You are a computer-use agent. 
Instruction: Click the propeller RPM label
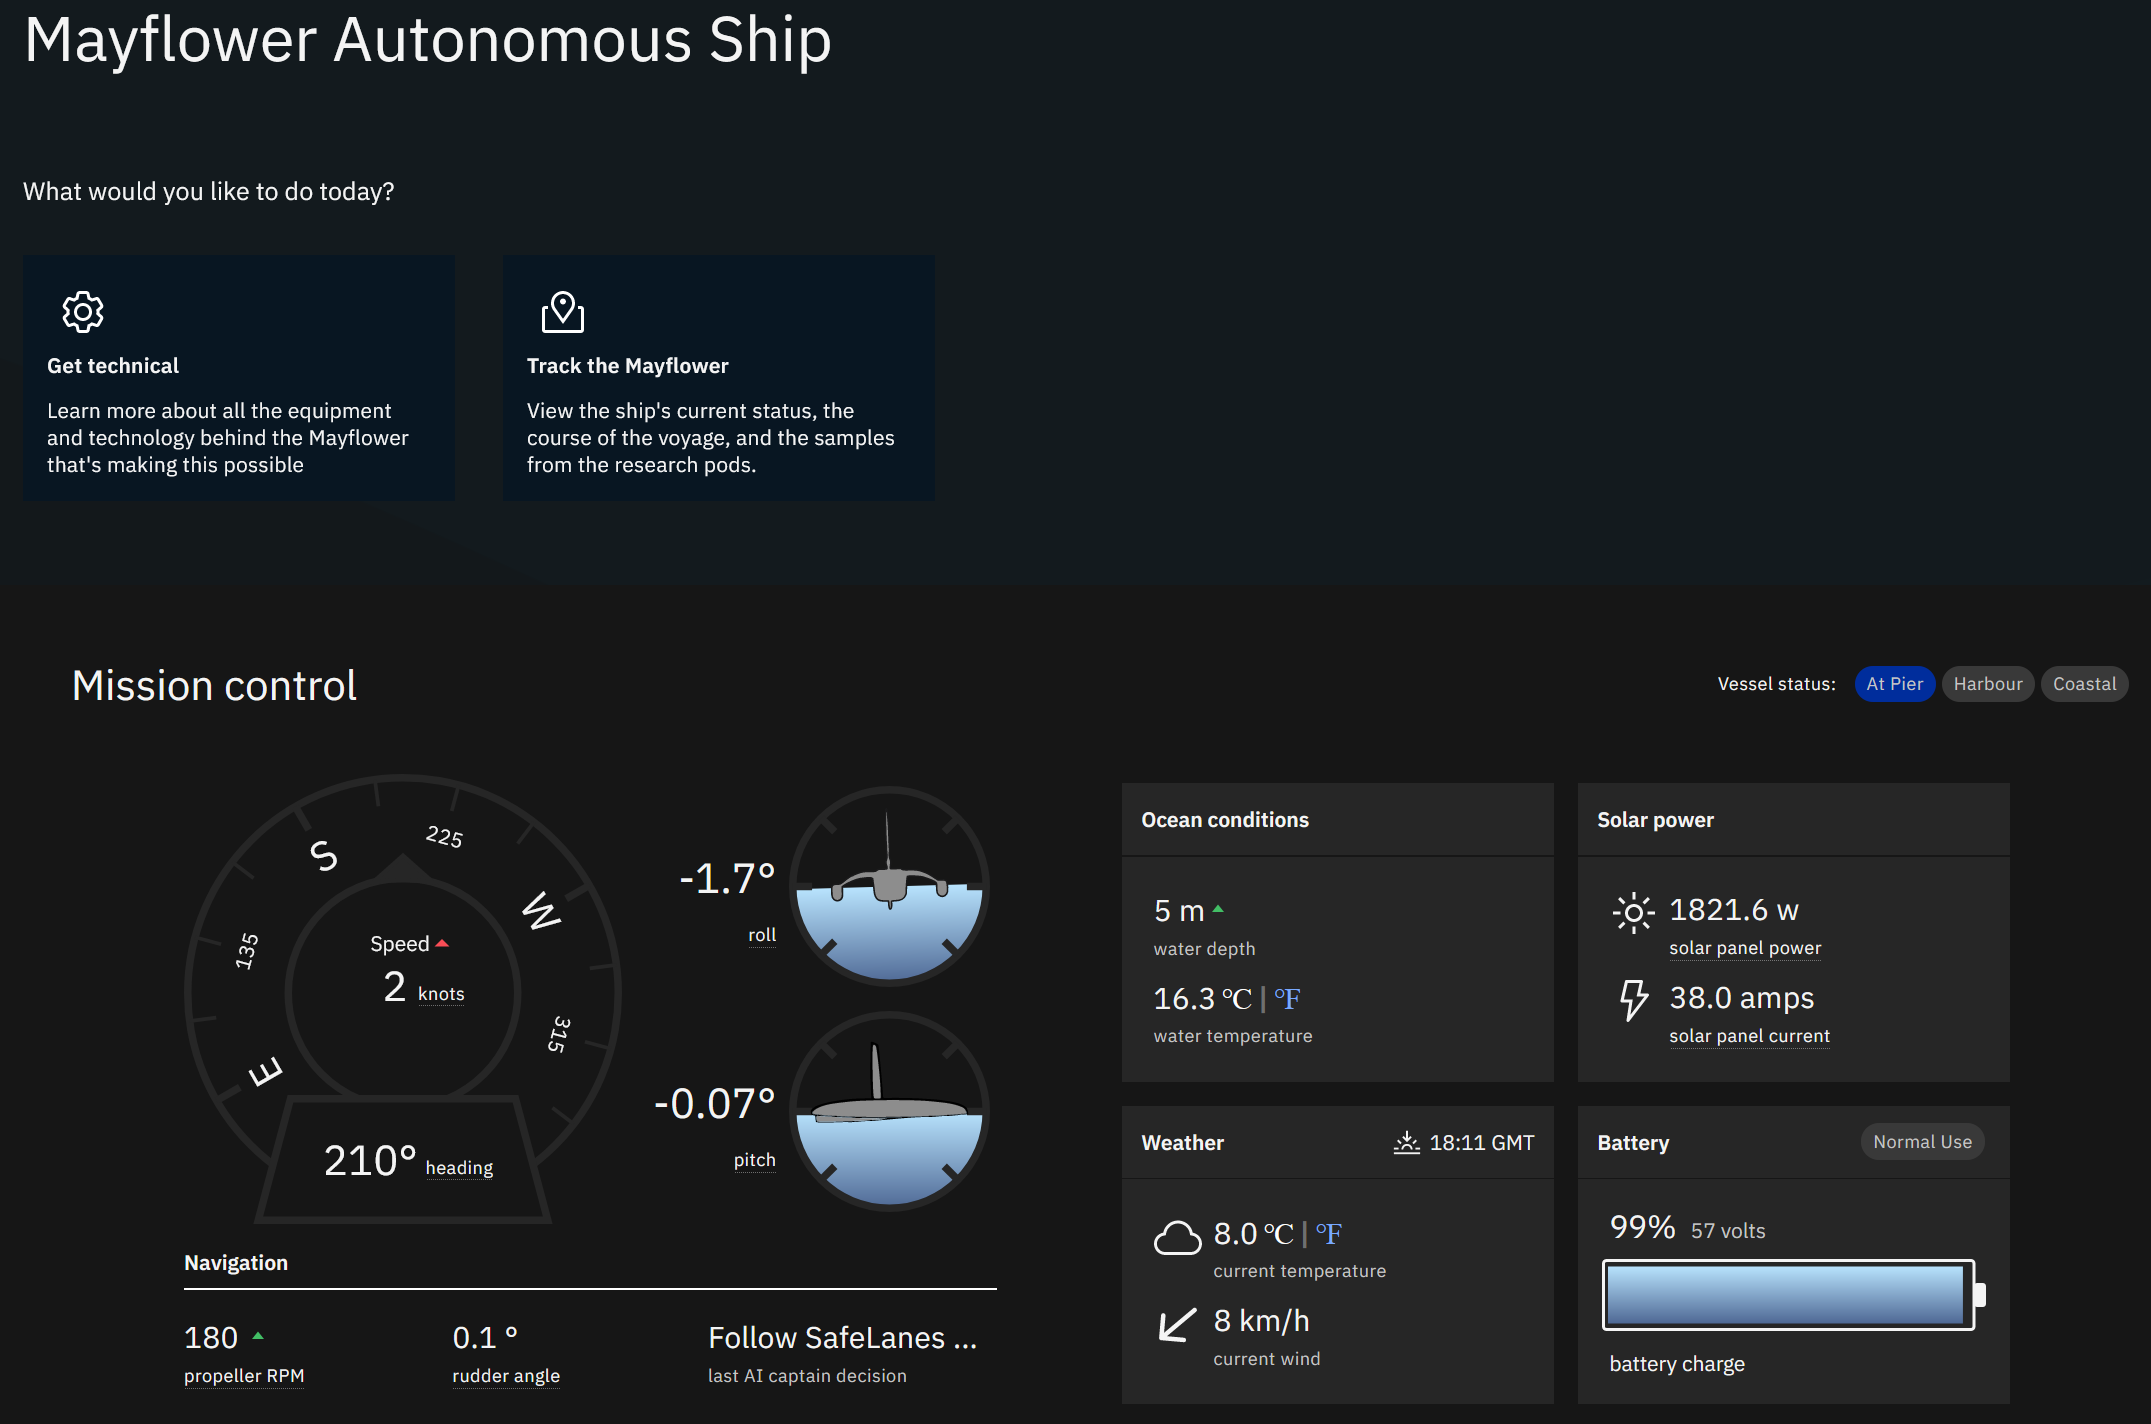click(x=244, y=1376)
